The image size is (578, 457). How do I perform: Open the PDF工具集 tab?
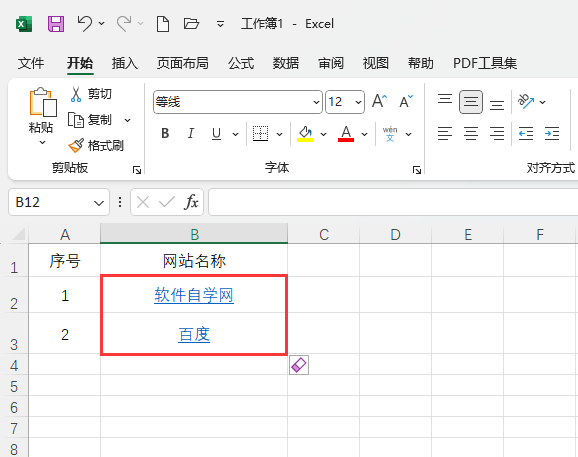click(x=485, y=63)
